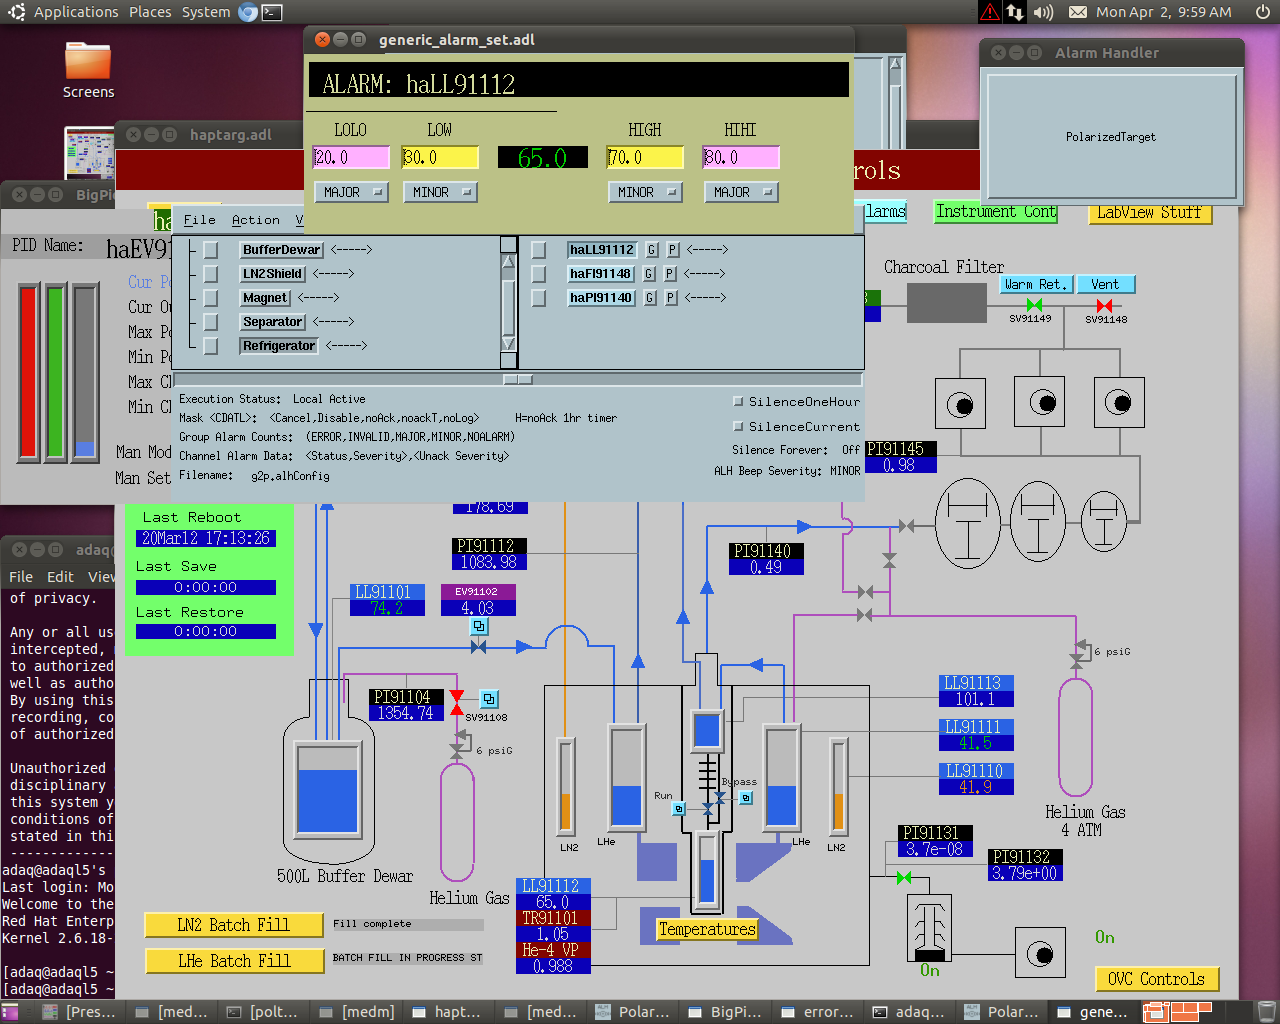The image size is (1280, 1024).
Task: Switch to the error taskbar window
Action: tap(819, 1012)
